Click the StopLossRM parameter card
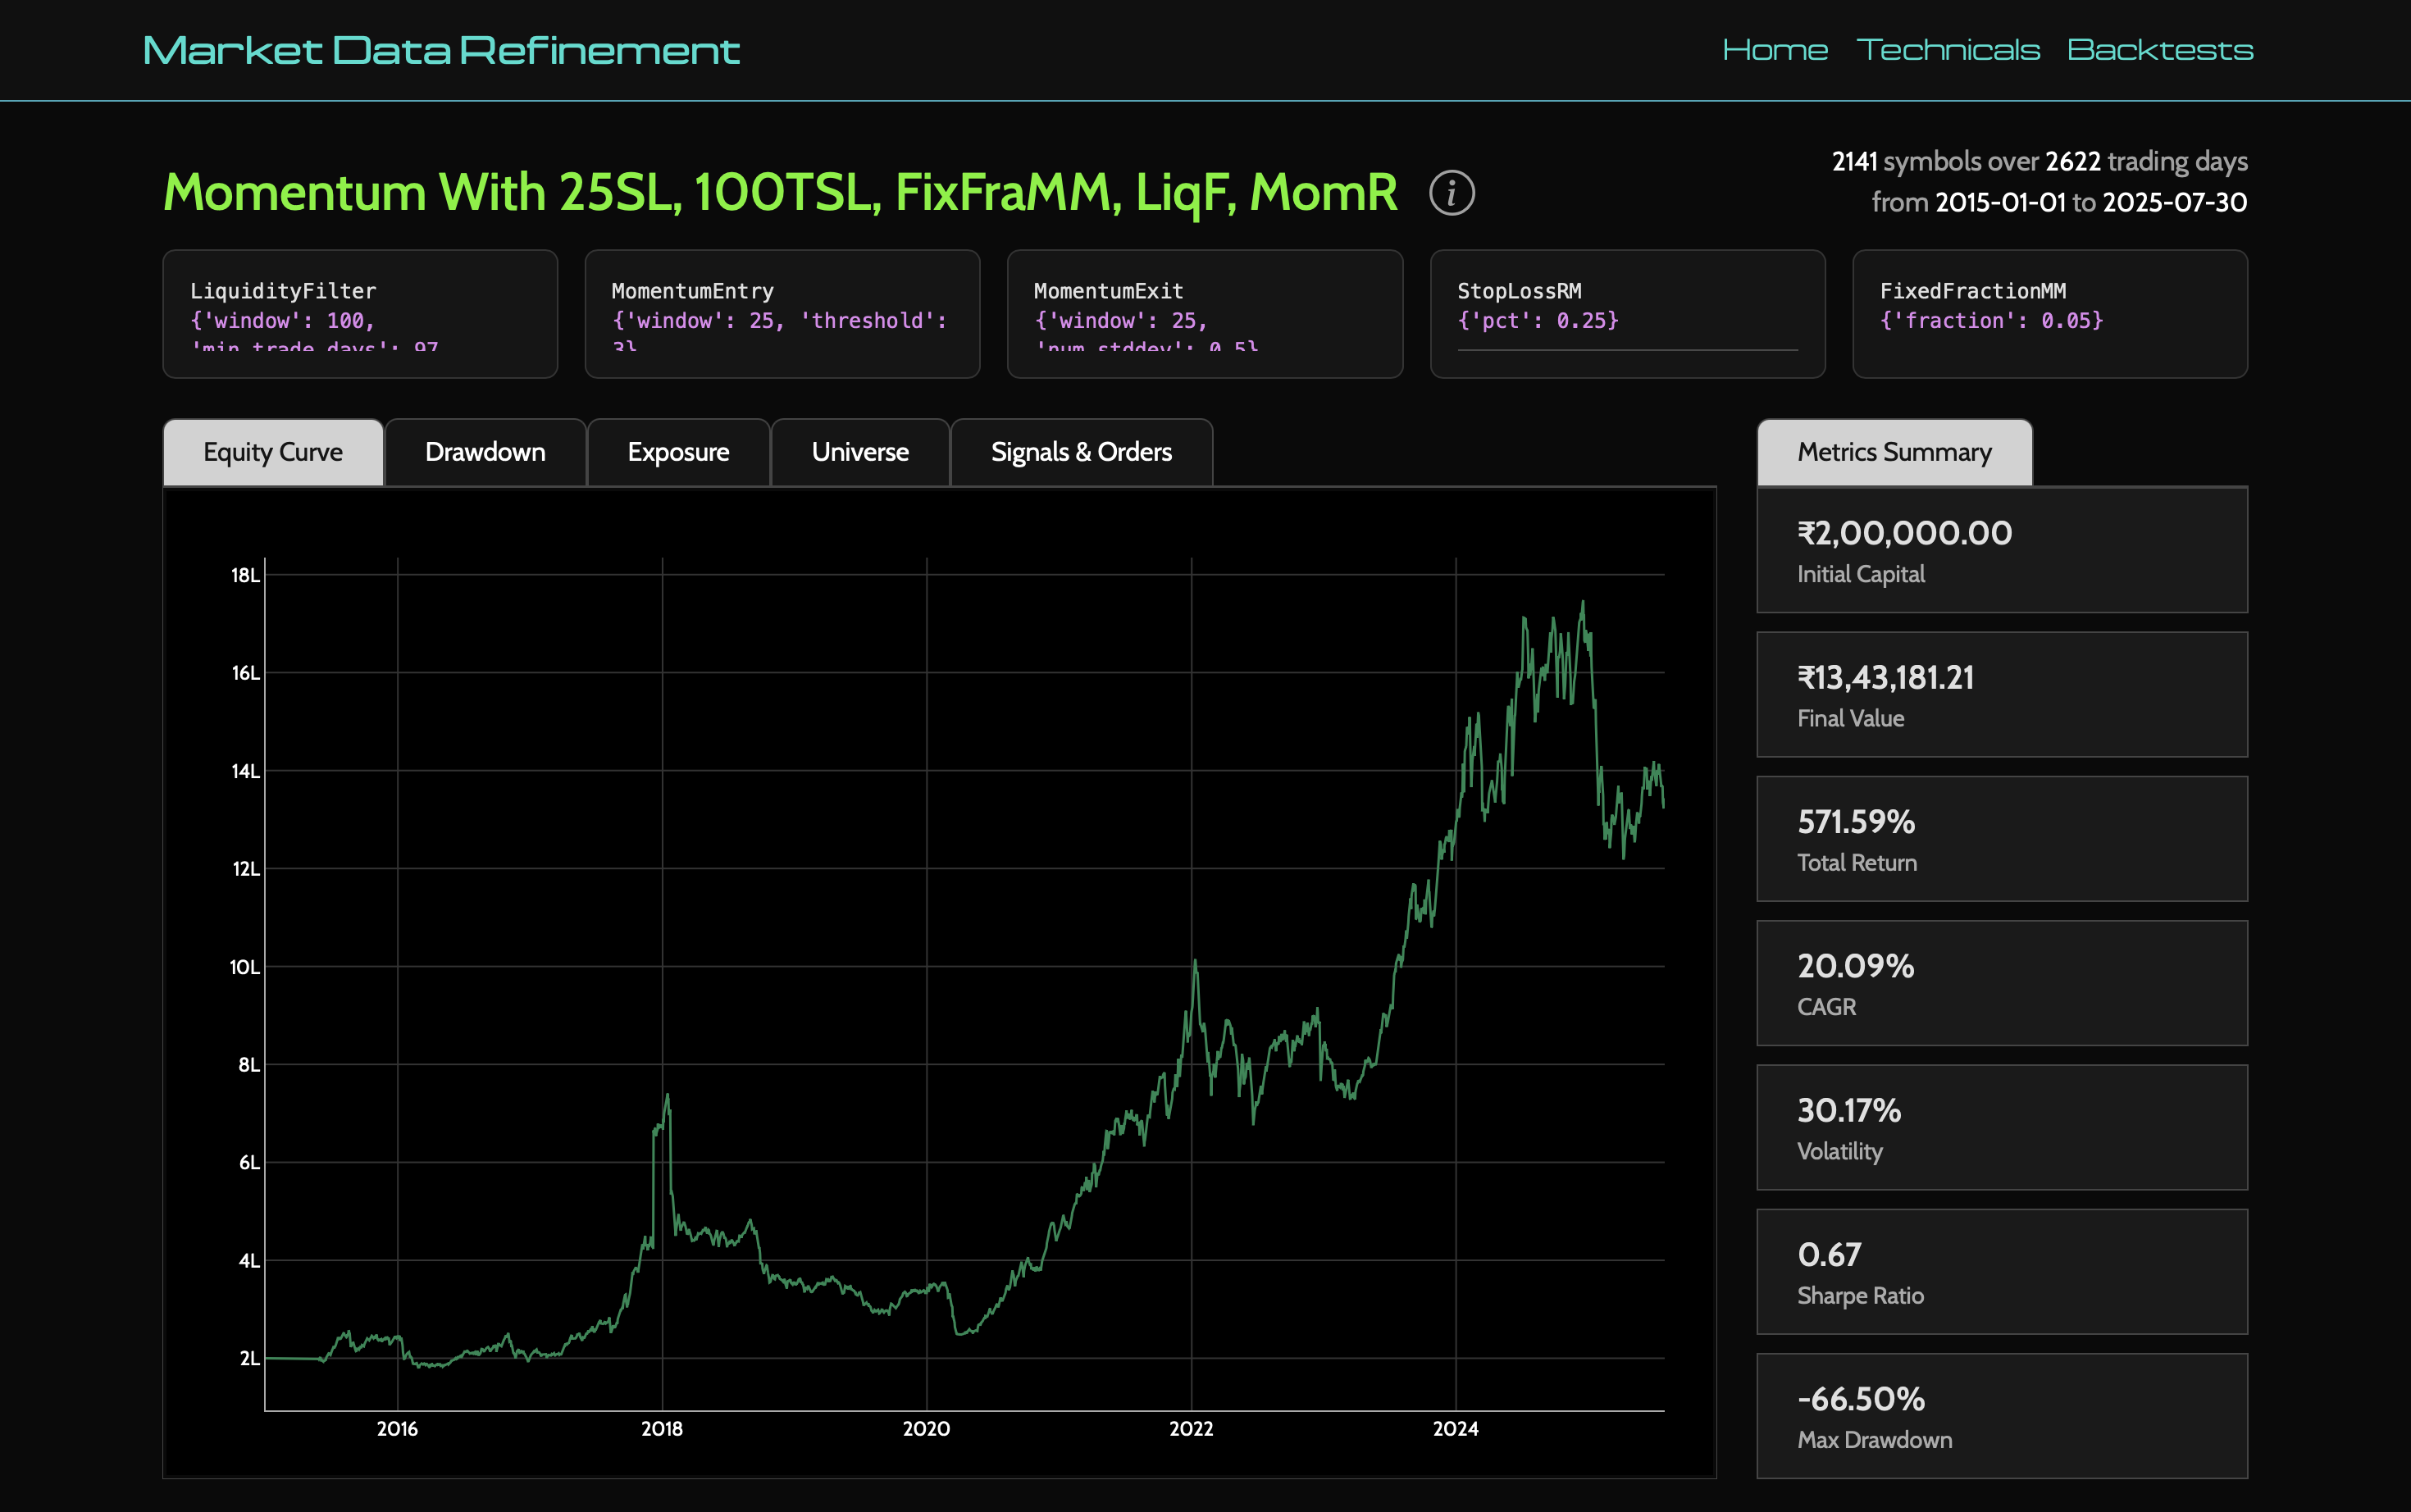The height and width of the screenshot is (1512, 2411). pyautogui.click(x=1627, y=314)
